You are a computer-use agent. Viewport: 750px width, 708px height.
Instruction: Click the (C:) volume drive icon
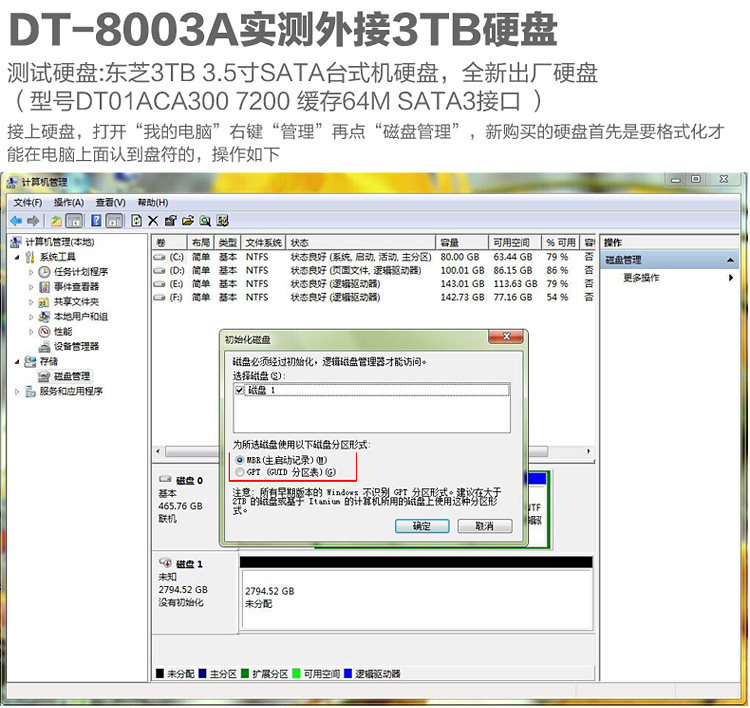pyautogui.click(x=160, y=257)
